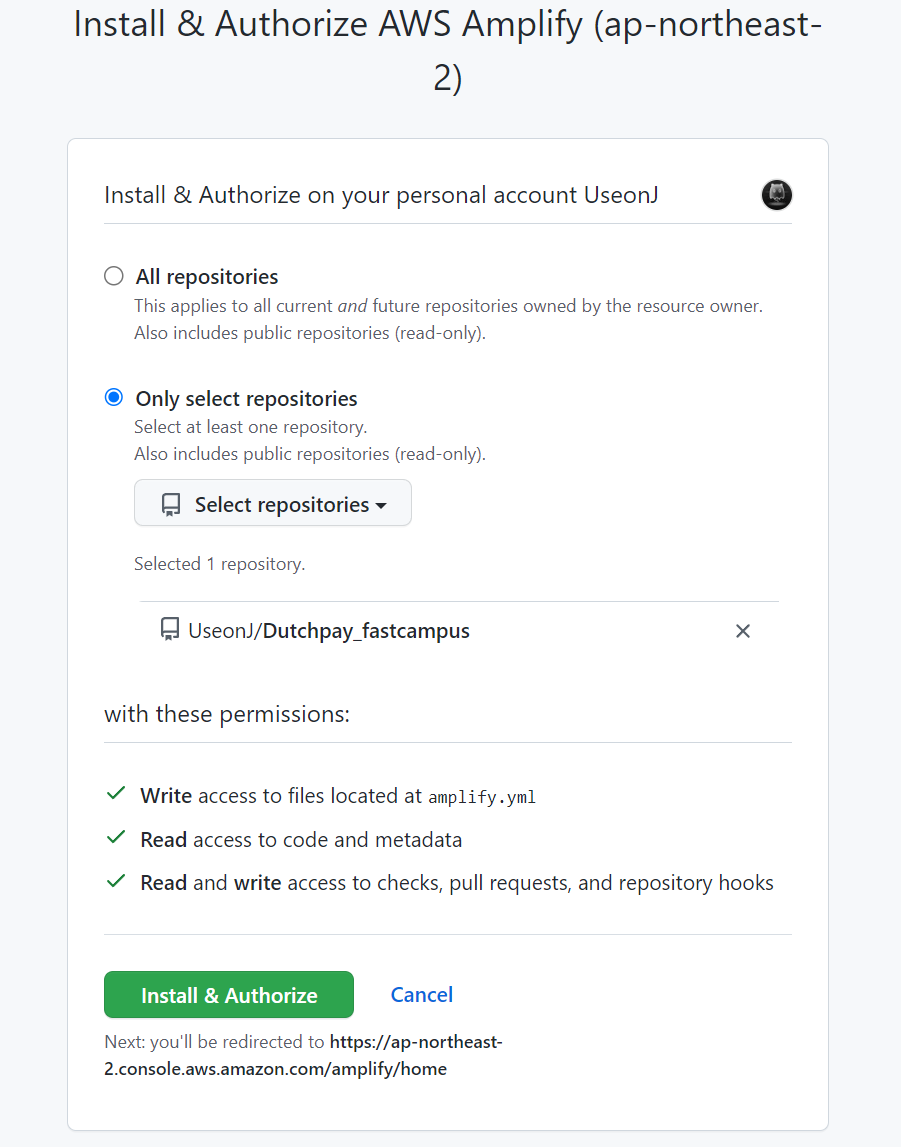
Task: Select the All repositories radio button
Action: (114, 276)
